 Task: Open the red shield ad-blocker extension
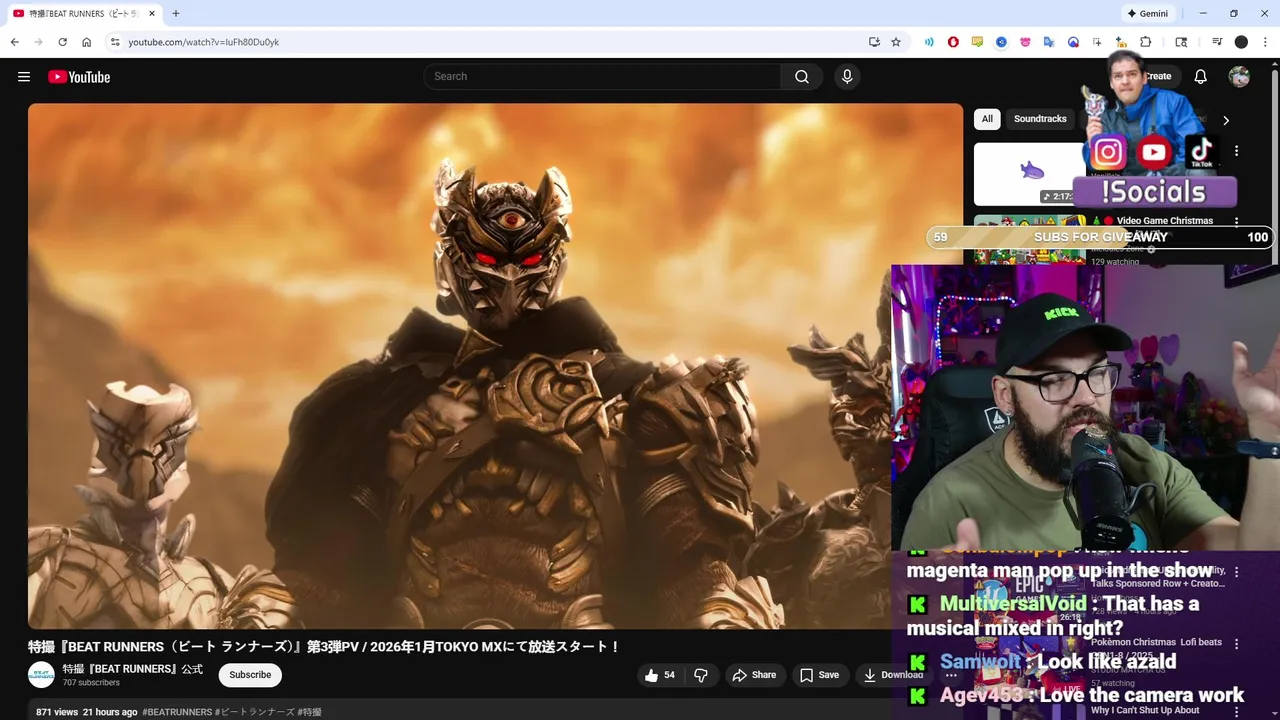pyautogui.click(x=953, y=42)
